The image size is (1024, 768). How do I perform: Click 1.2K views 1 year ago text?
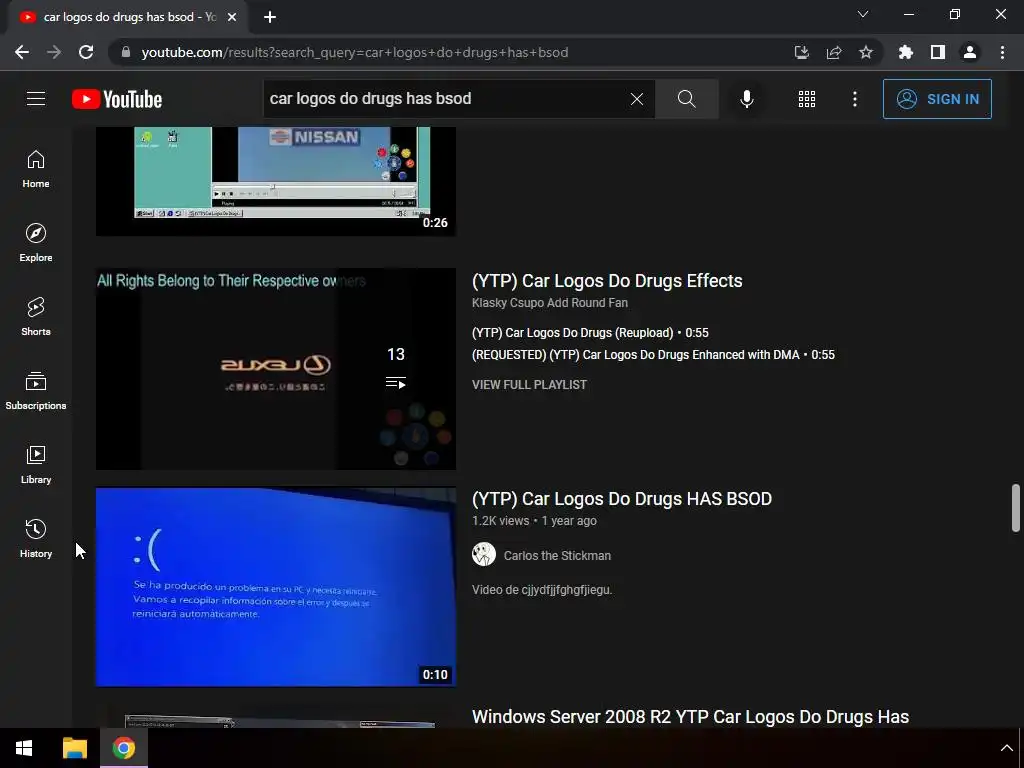534,521
